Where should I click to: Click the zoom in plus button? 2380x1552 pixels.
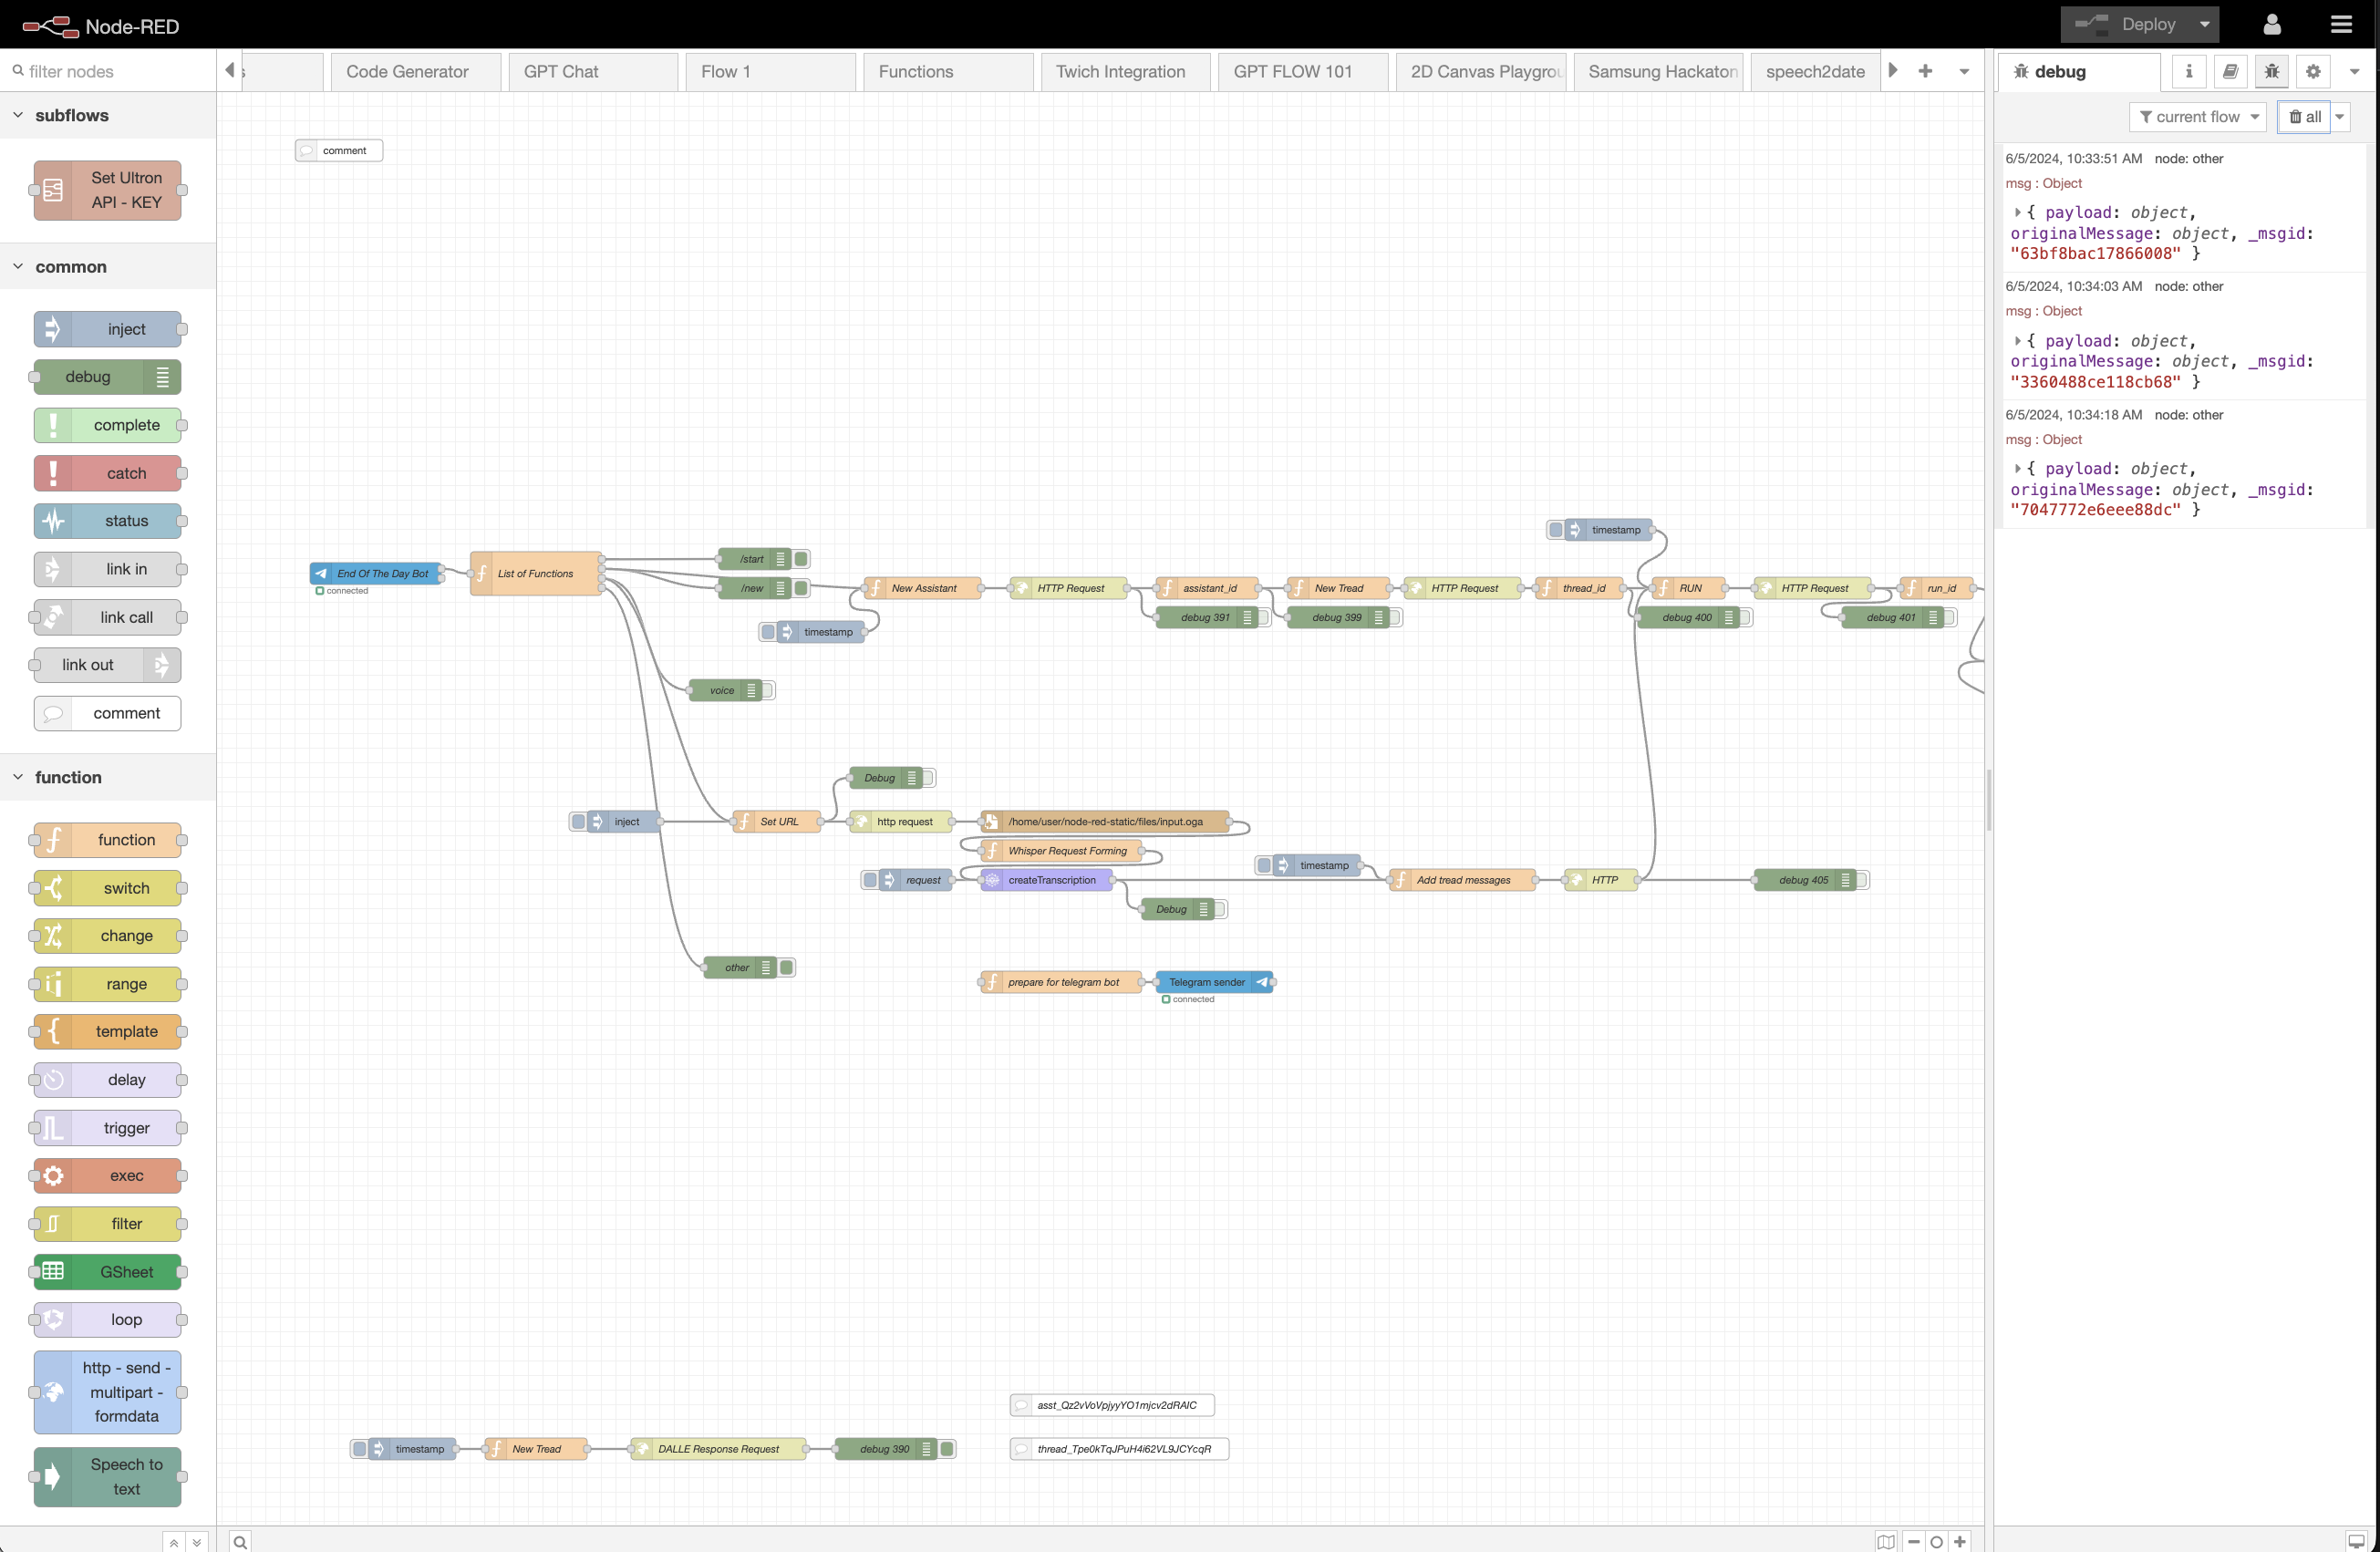click(x=1960, y=1541)
